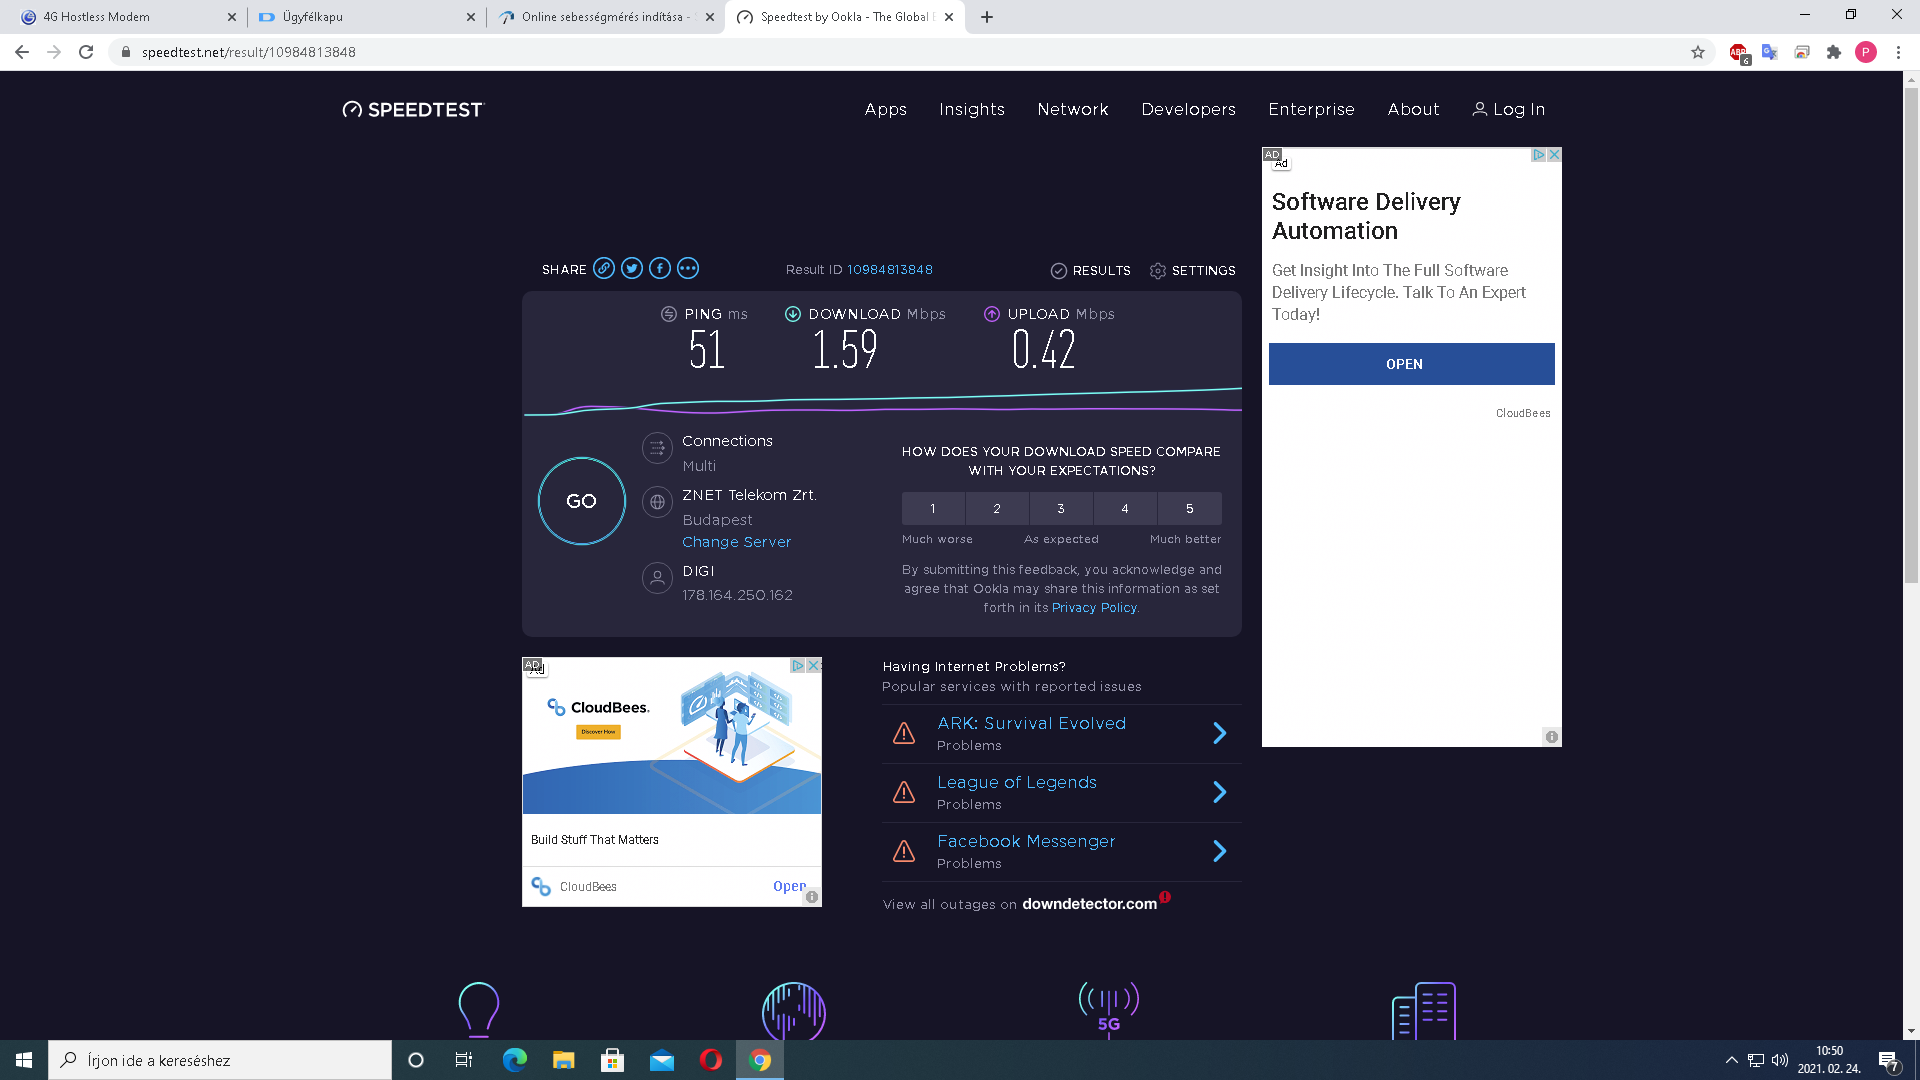Screen dimensions: 1920x1080
Task: Click the Change Server link
Action: pyautogui.click(x=736, y=542)
